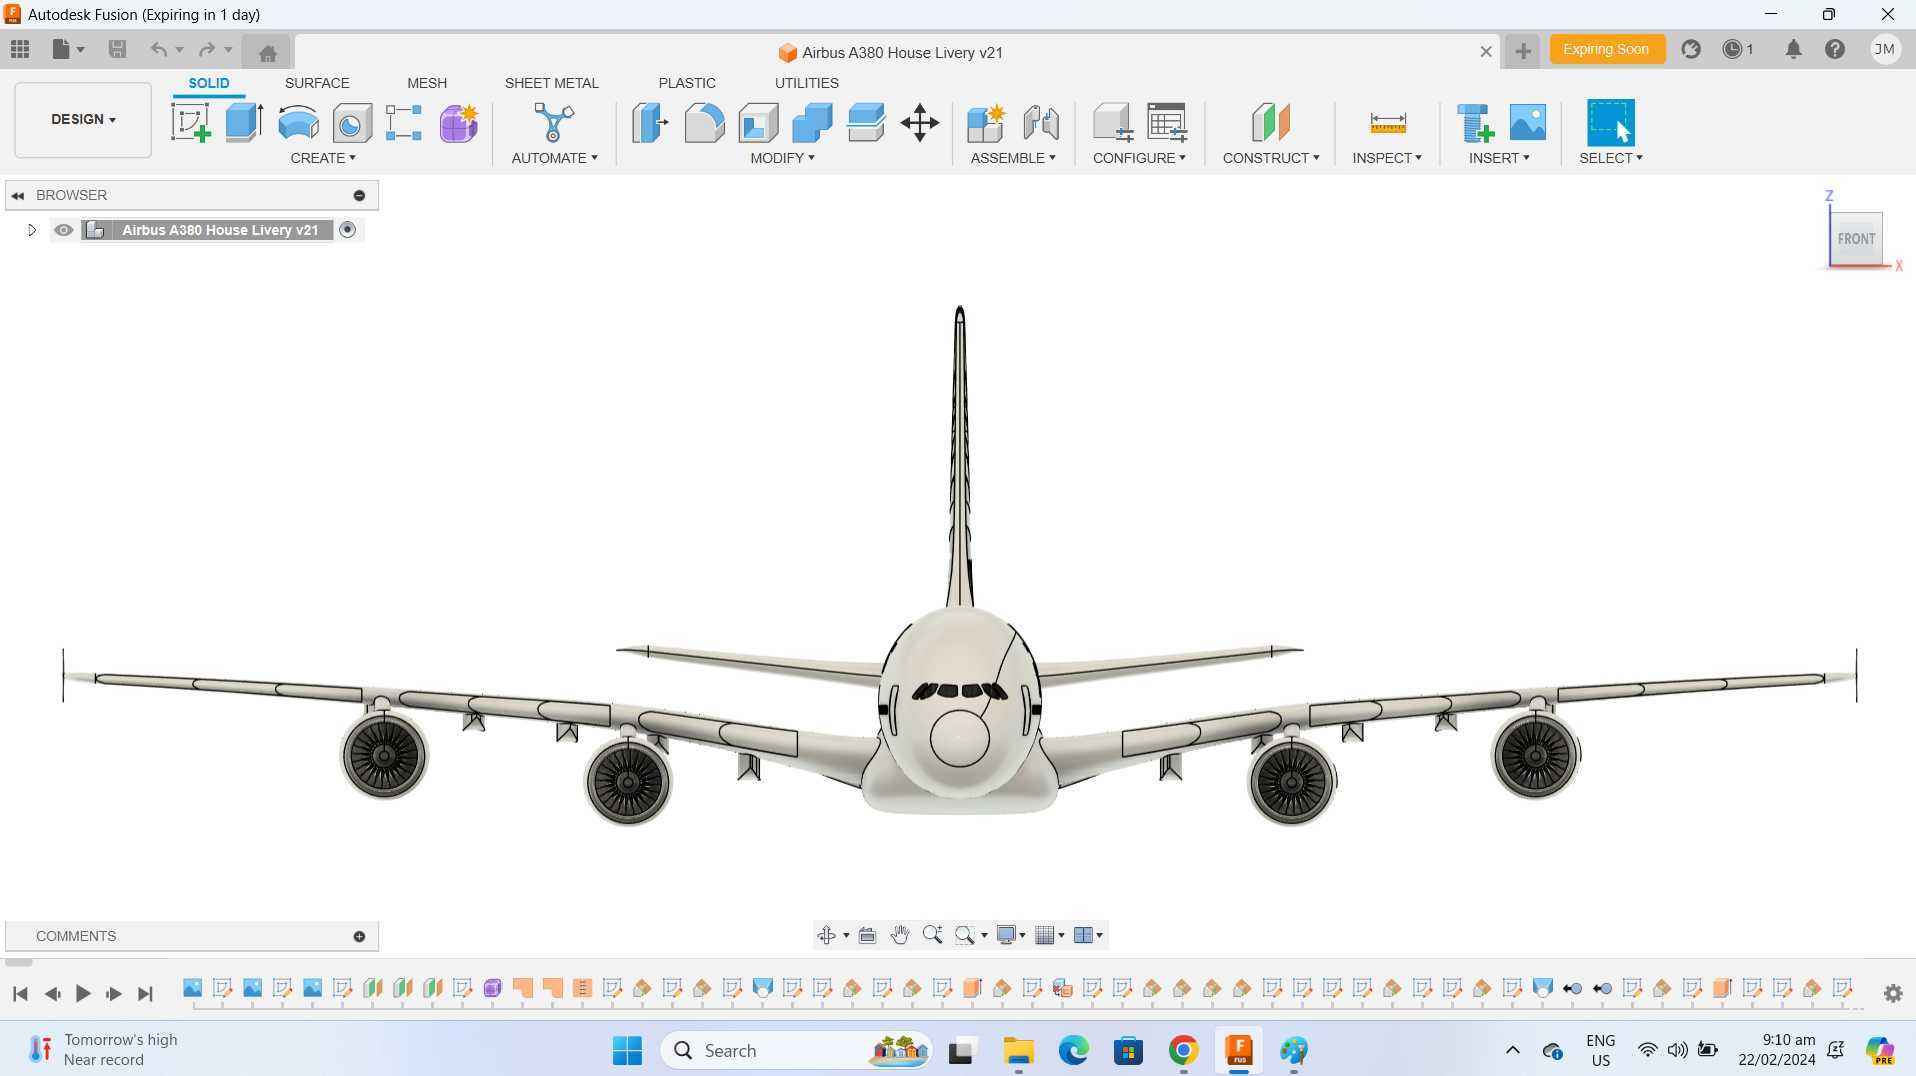
Task: Open the ASSEMBLE menu dropdown
Action: click(1013, 158)
